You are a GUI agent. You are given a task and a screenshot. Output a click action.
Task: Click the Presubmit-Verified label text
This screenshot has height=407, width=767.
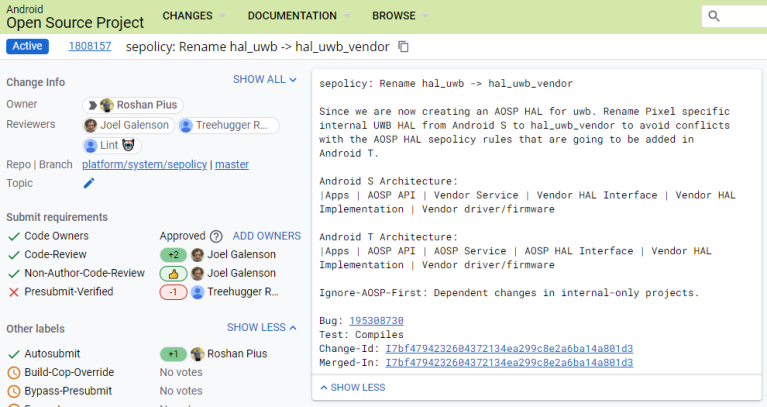point(69,292)
